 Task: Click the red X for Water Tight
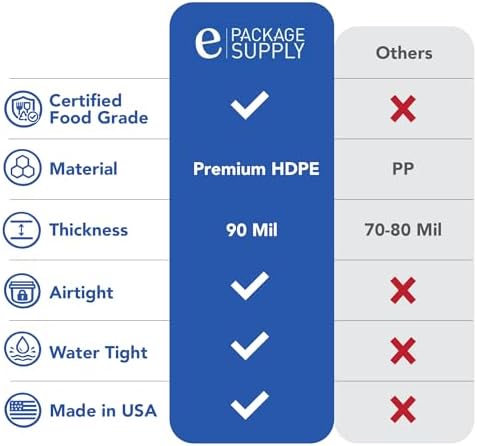(x=403, y=350)
